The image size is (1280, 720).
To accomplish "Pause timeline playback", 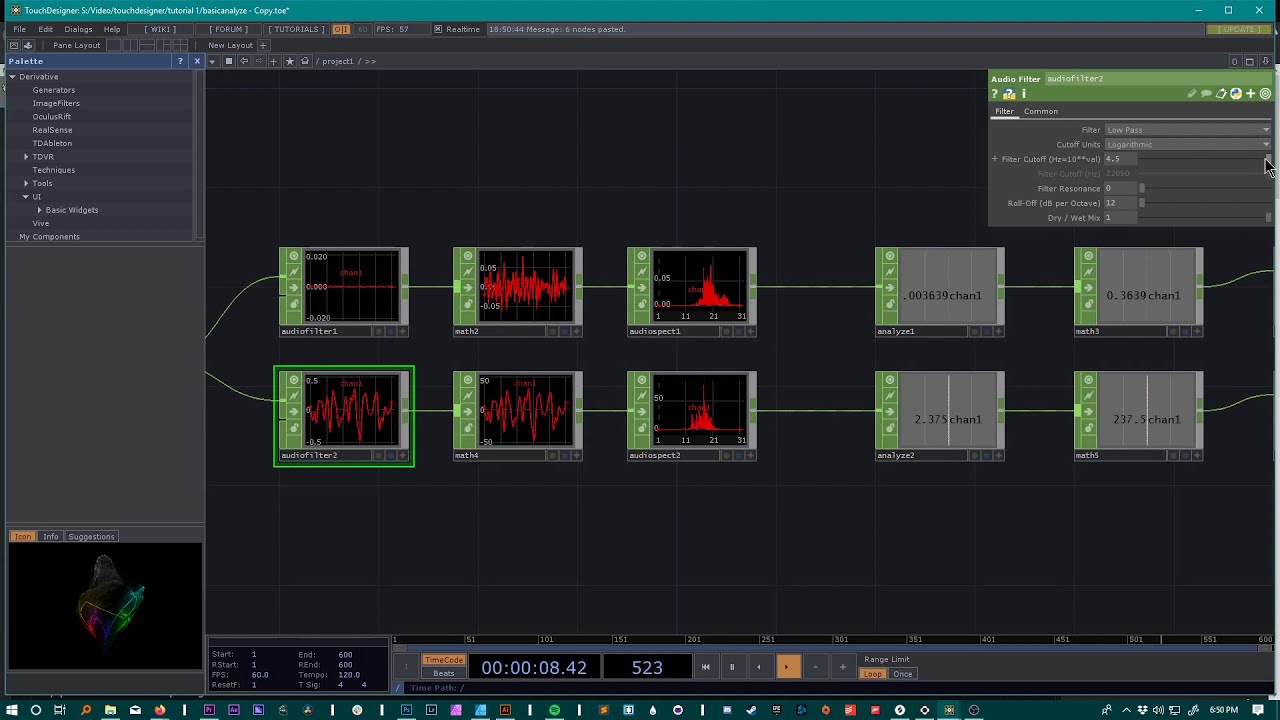I will [x=731, y=667].
